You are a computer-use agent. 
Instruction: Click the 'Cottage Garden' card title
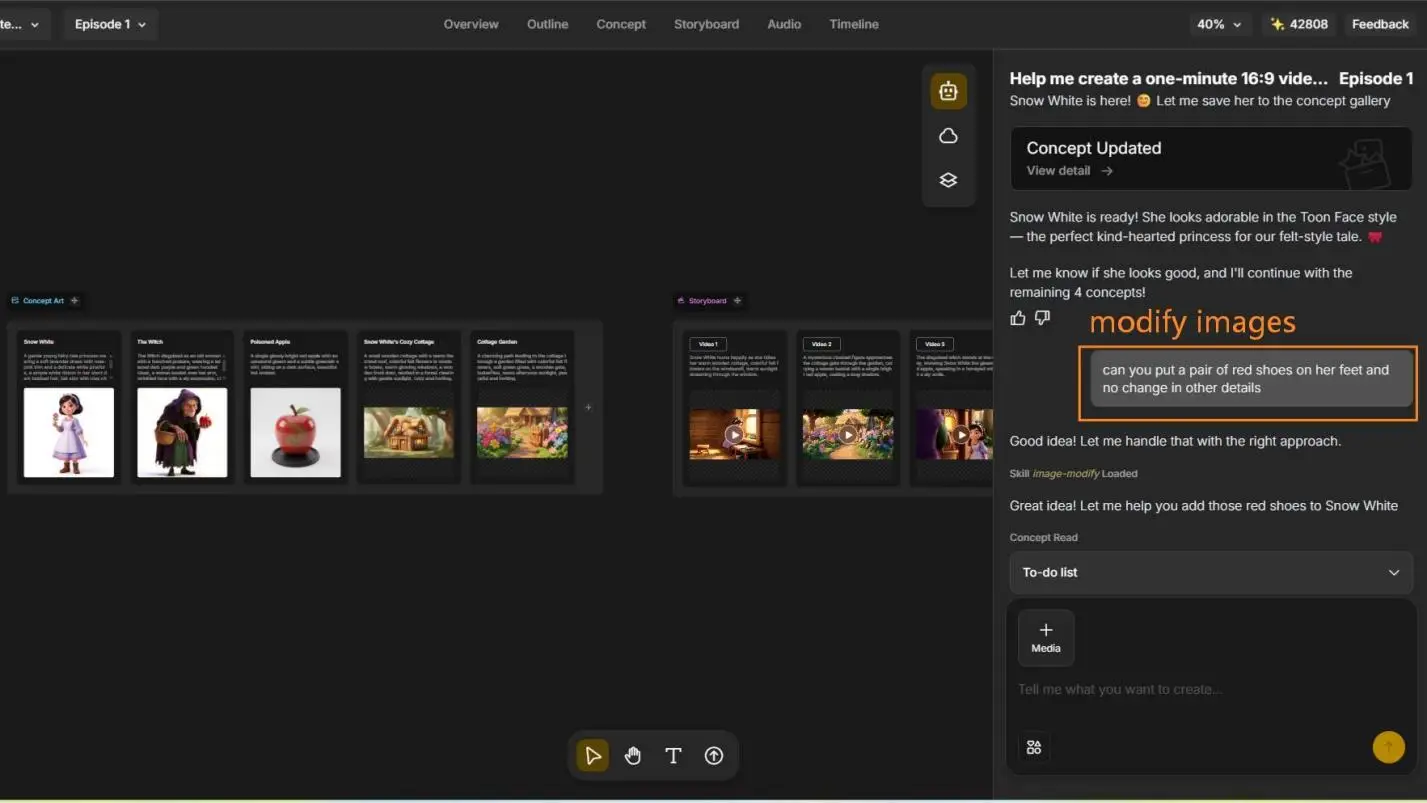(497, 342)
